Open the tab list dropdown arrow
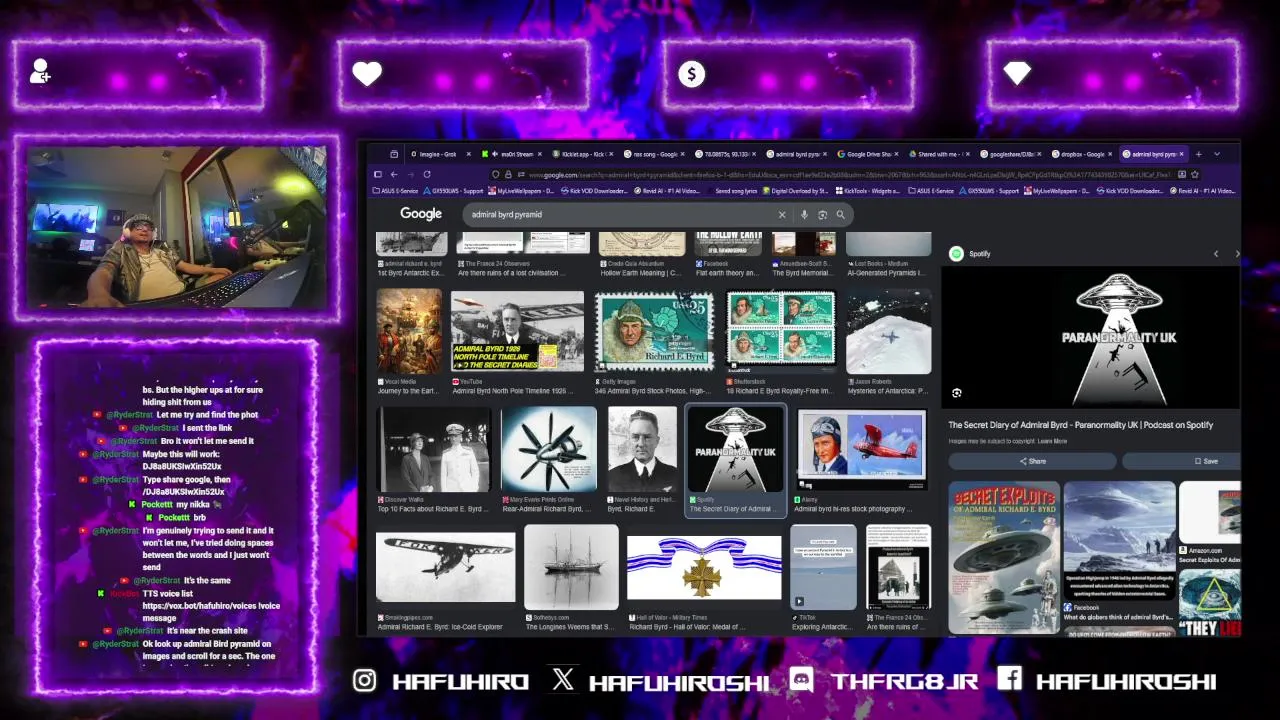 1216,154
